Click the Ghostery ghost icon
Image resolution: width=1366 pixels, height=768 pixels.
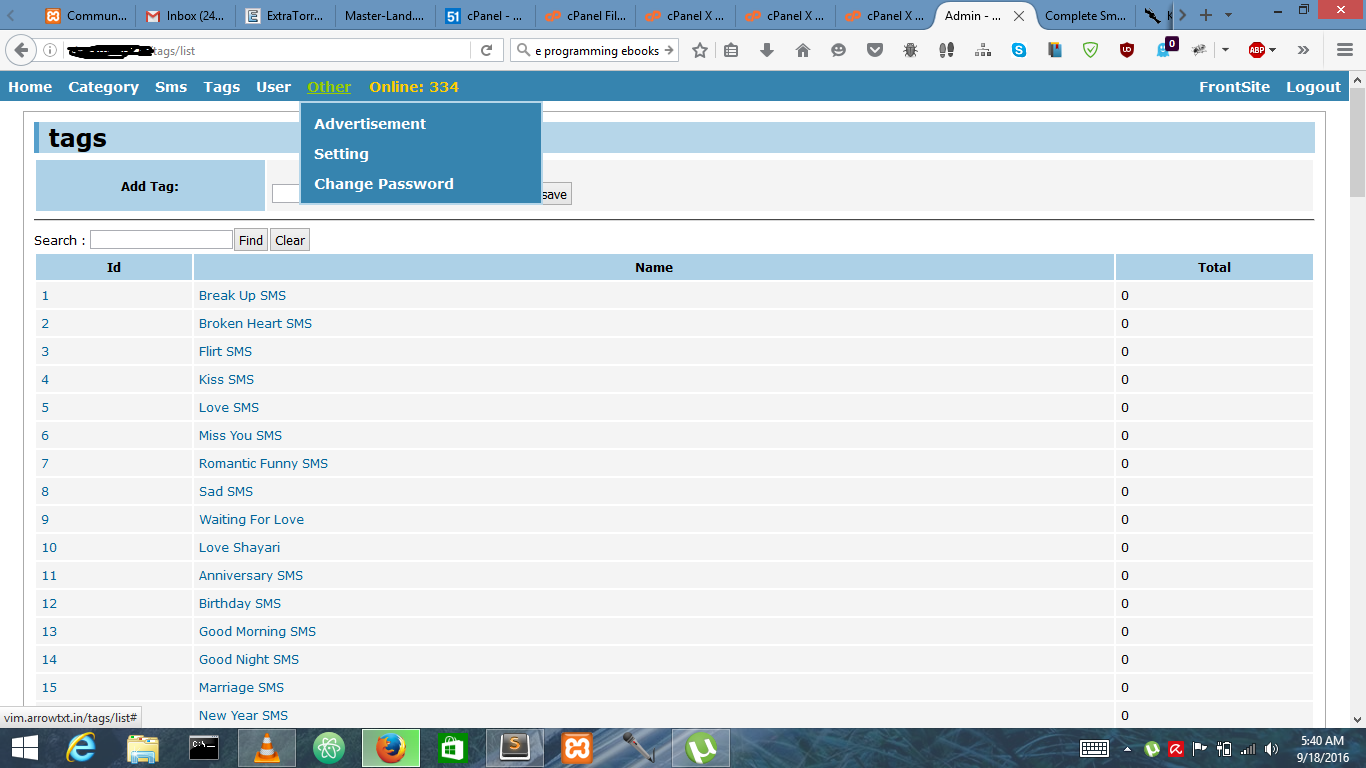(1163, 50)
